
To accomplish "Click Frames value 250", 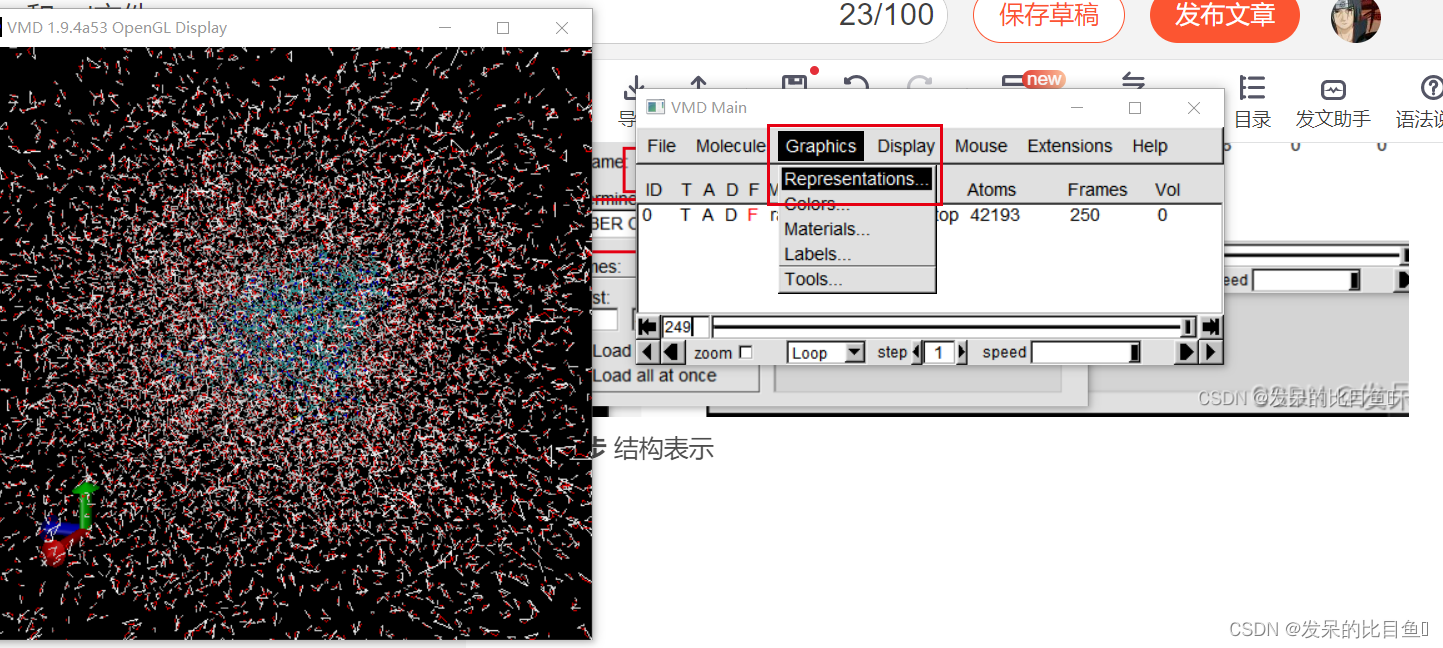I will click(x=1084, y=215).
